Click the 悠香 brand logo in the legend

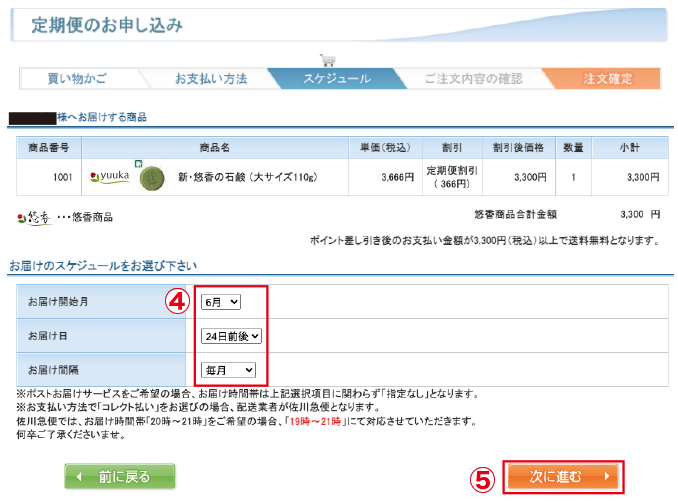[33, 217]
